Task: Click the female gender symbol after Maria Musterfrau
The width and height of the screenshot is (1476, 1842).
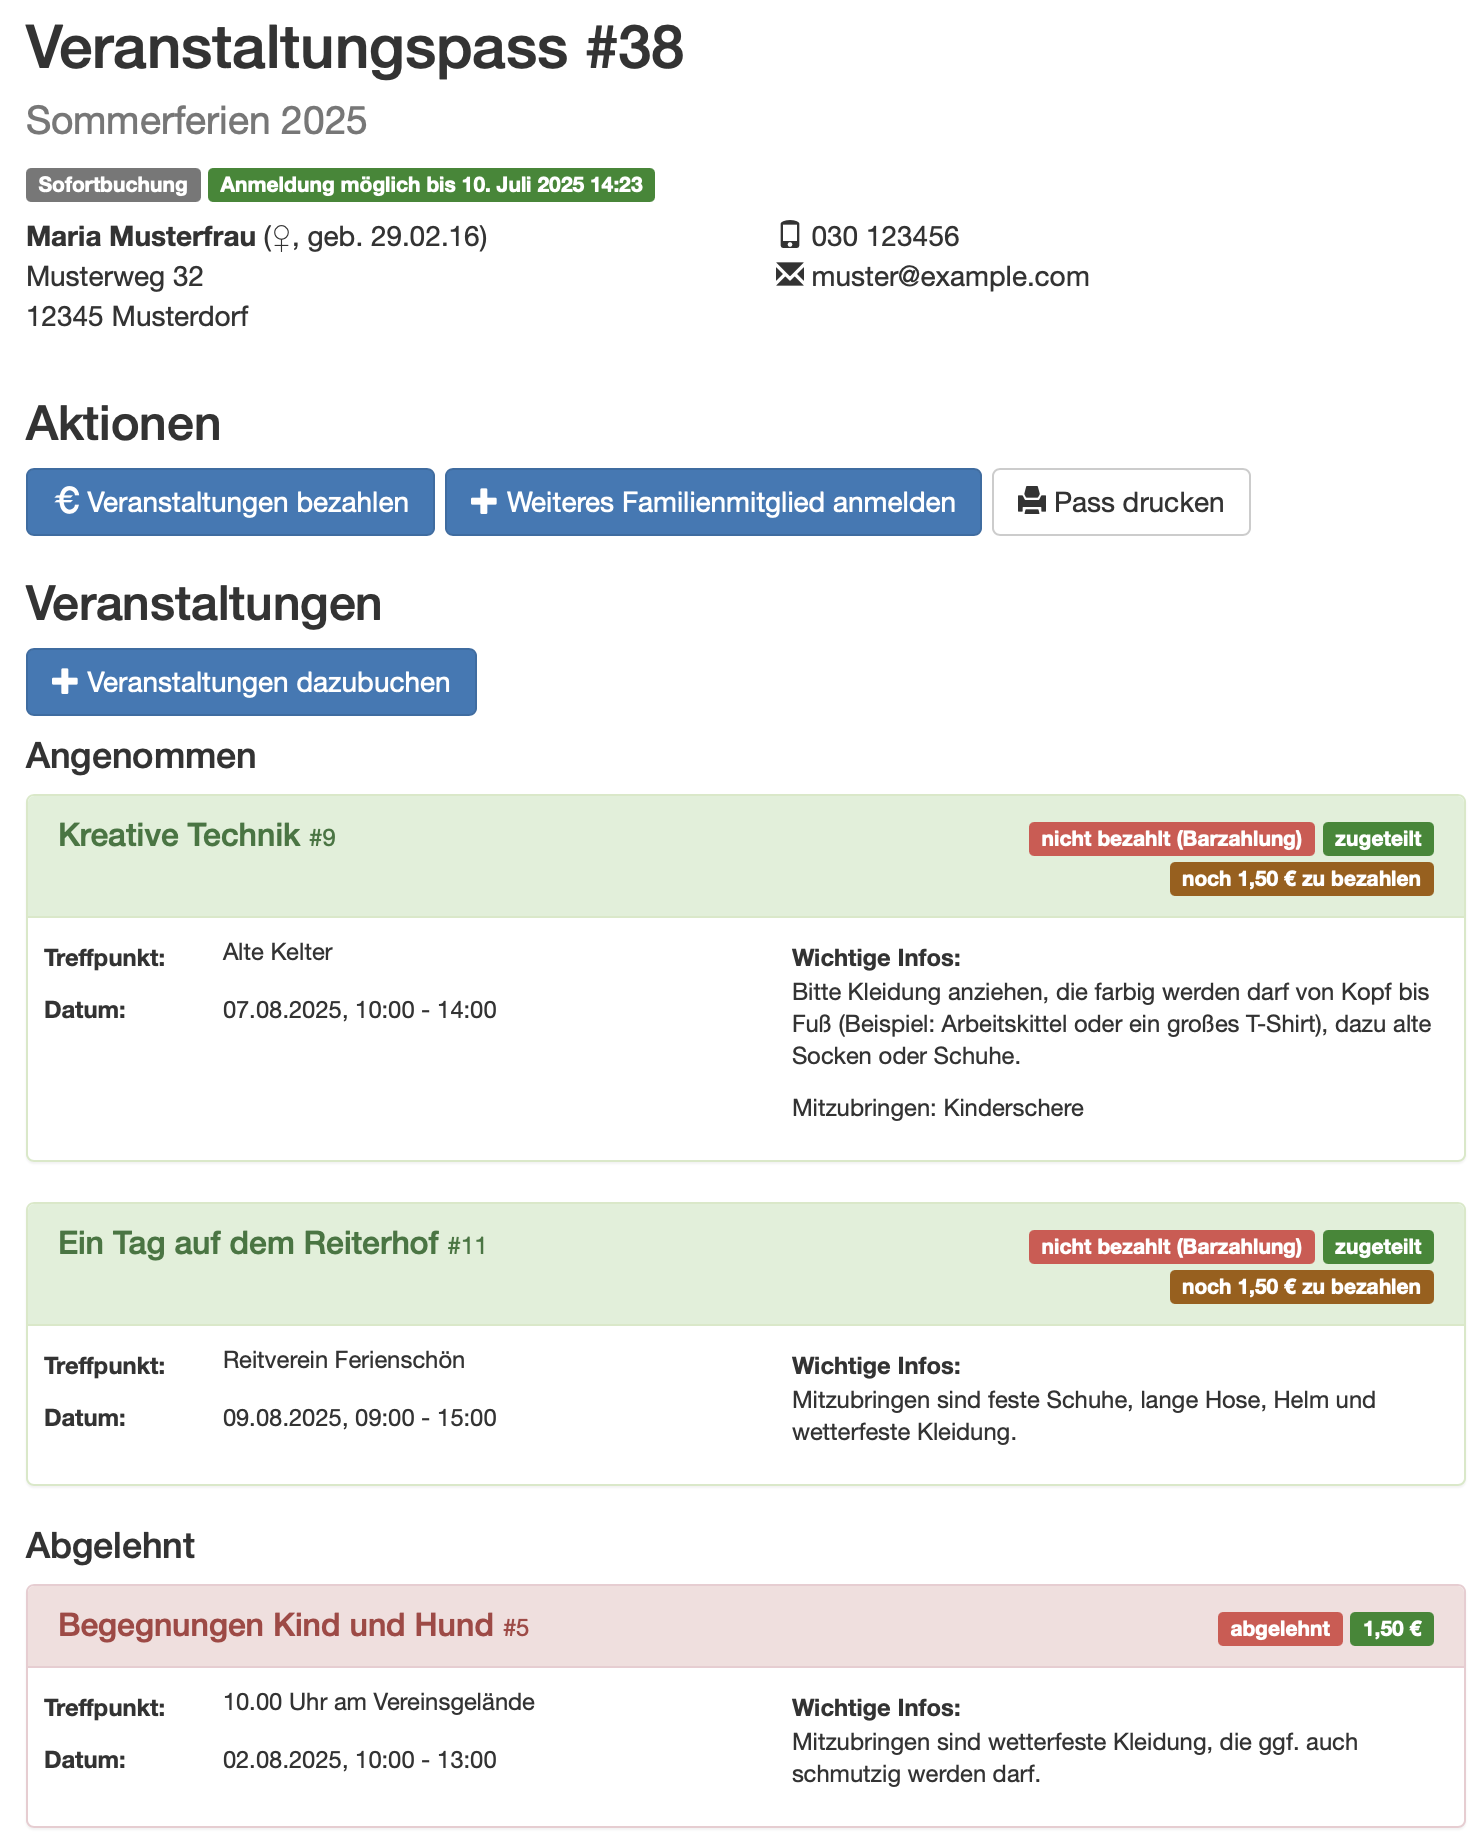Action: tap(281, 238)
